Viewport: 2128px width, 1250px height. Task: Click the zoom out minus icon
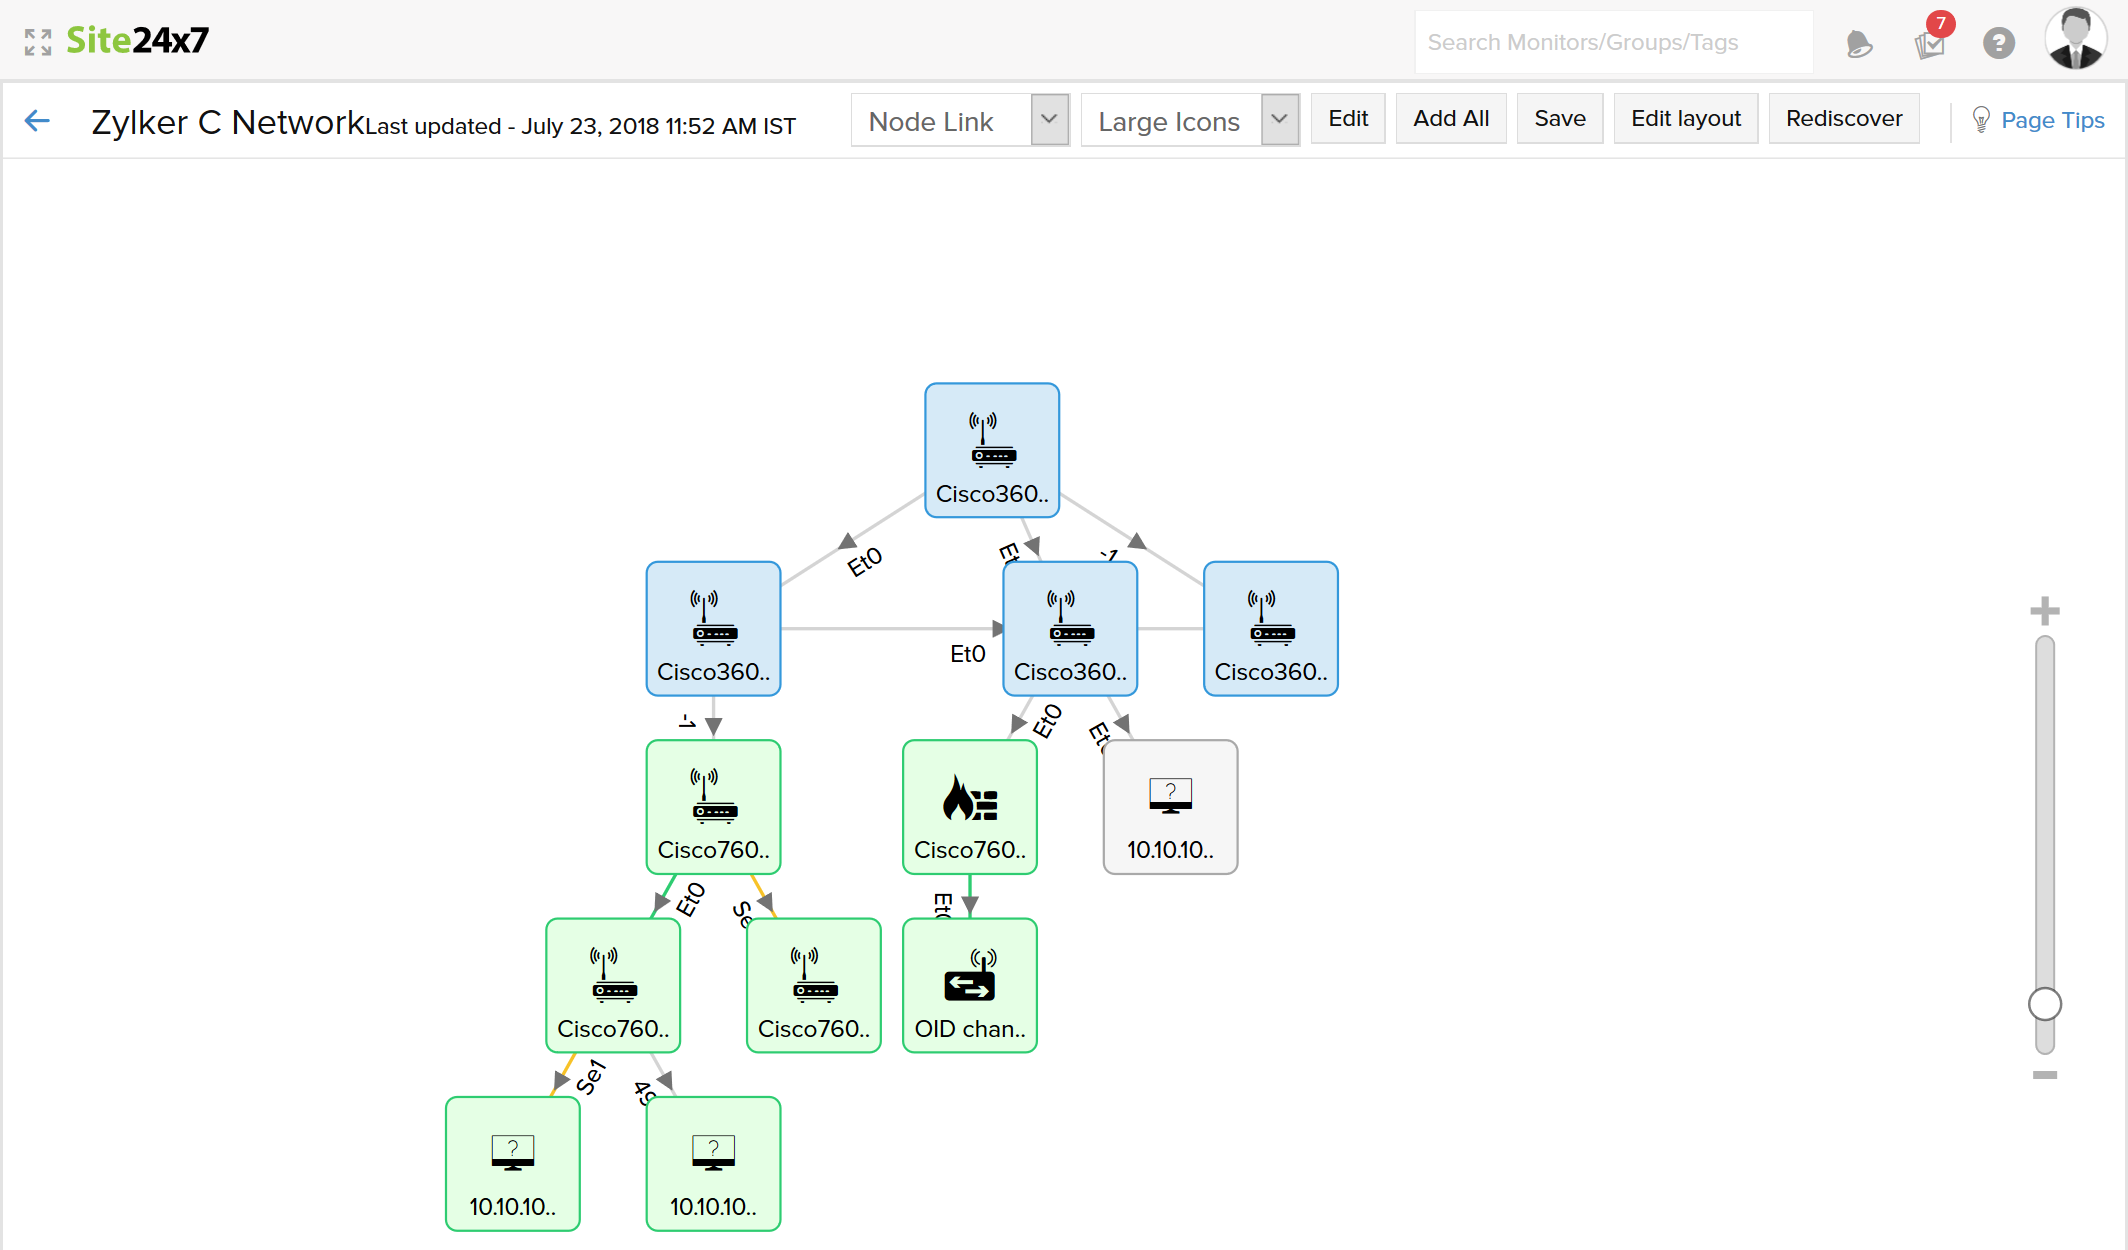pyautogui.click(x=2044, y=1075)
